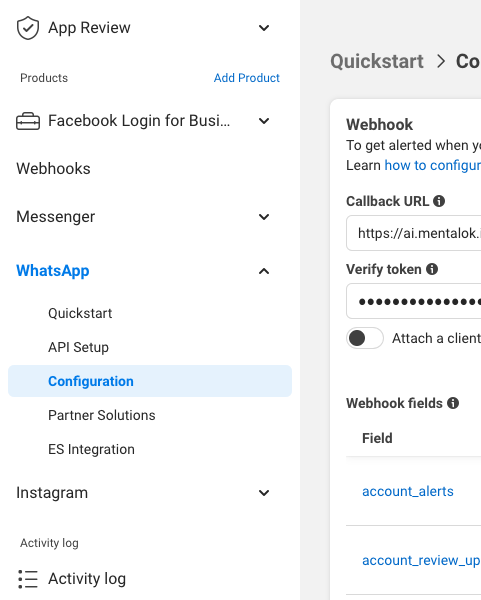The height and width of the screenshot is (600, 481).
Task: Click the breadcrumb arrow after Quickstart
Action: point(441,61)
